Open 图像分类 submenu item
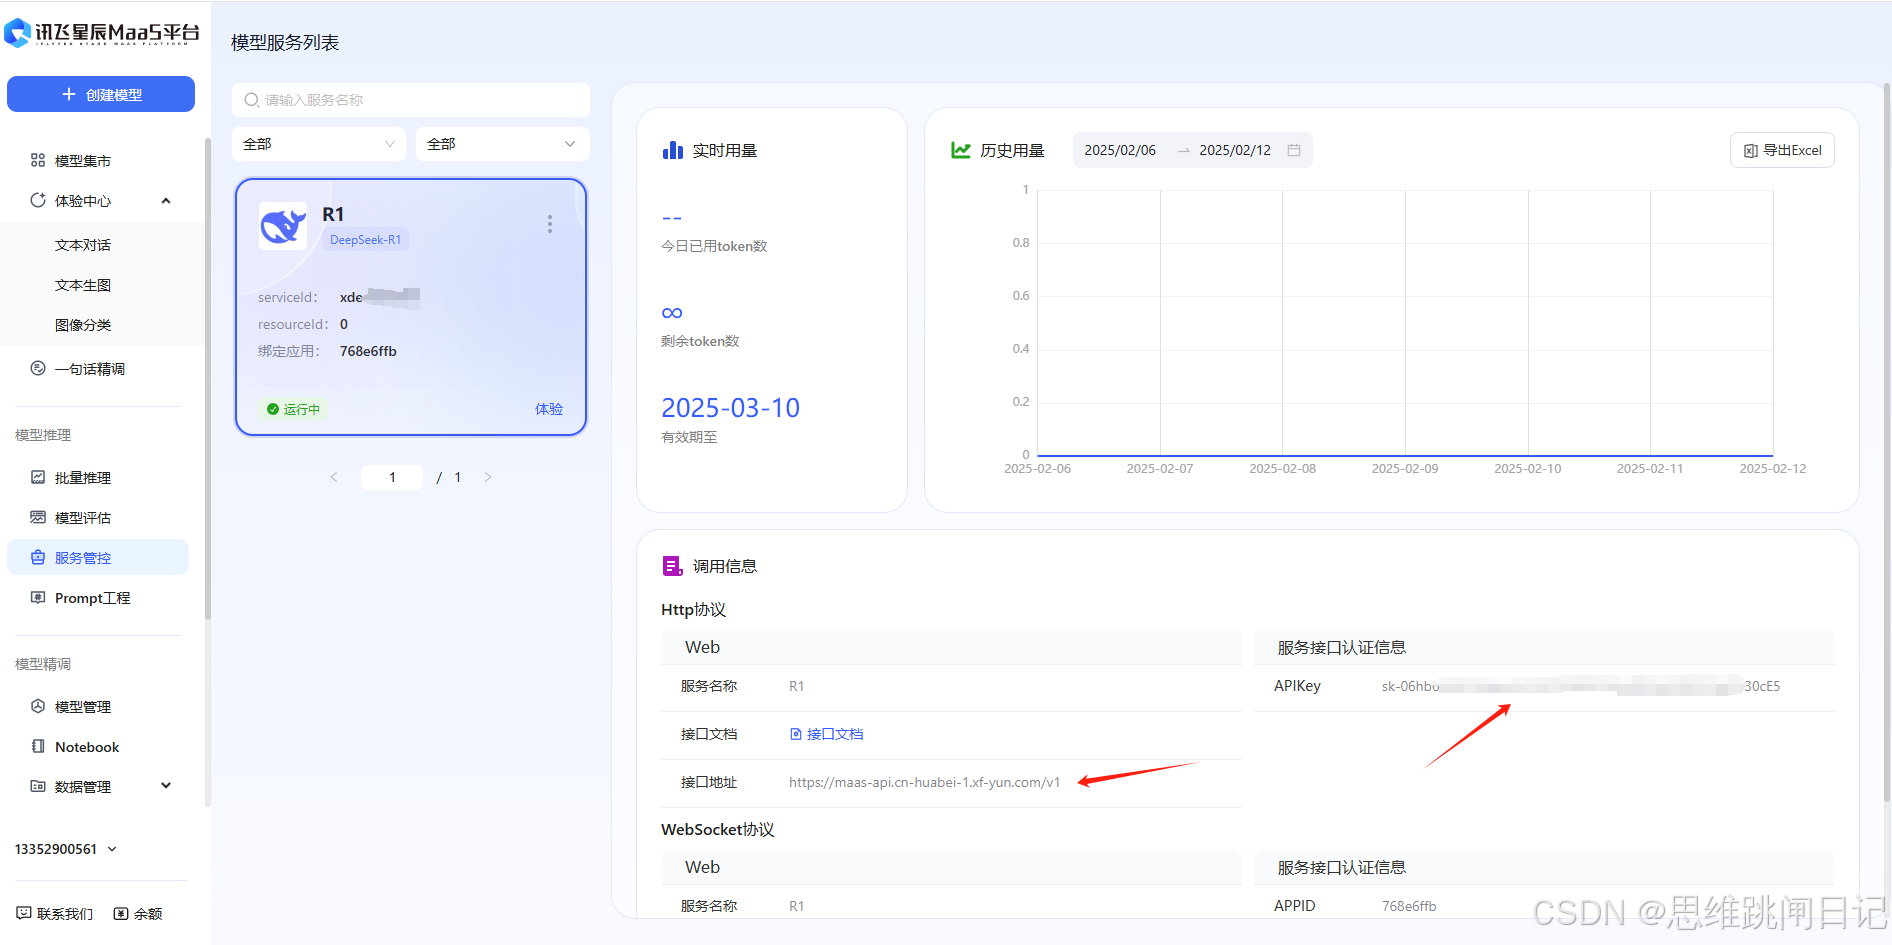 (x=83, y=325)
